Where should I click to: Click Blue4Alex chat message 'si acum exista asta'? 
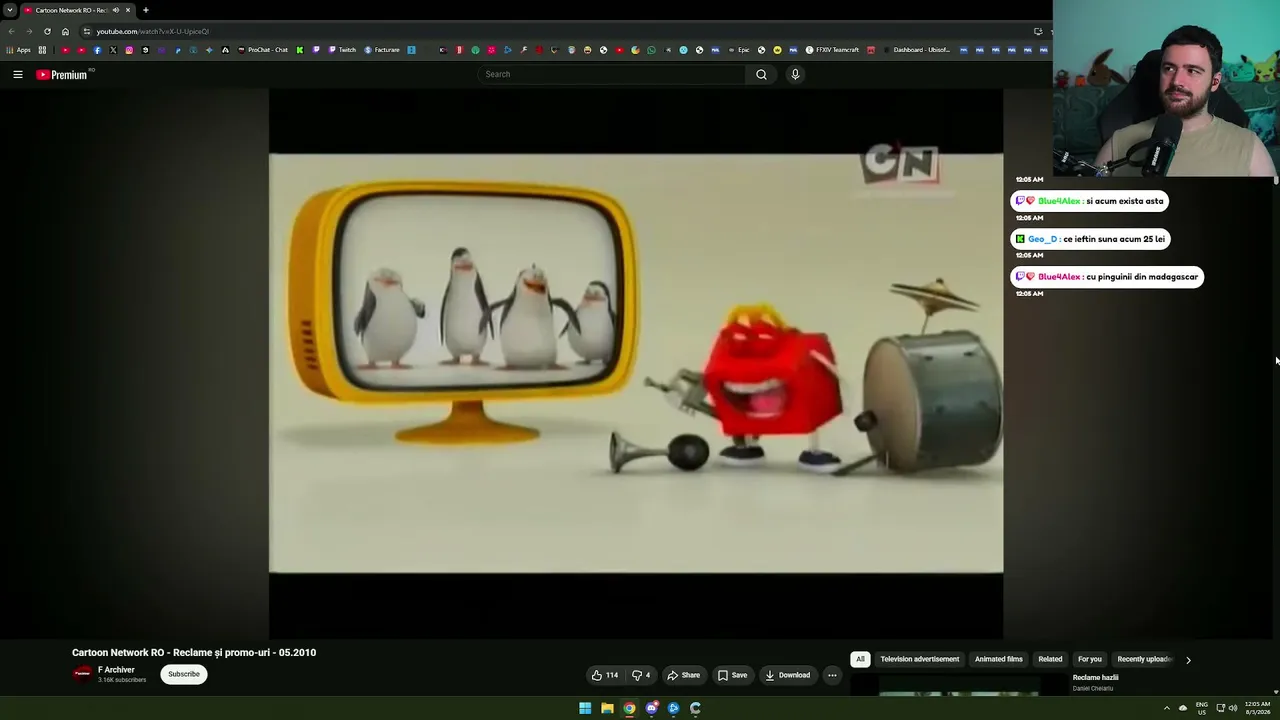point(1089,201)
